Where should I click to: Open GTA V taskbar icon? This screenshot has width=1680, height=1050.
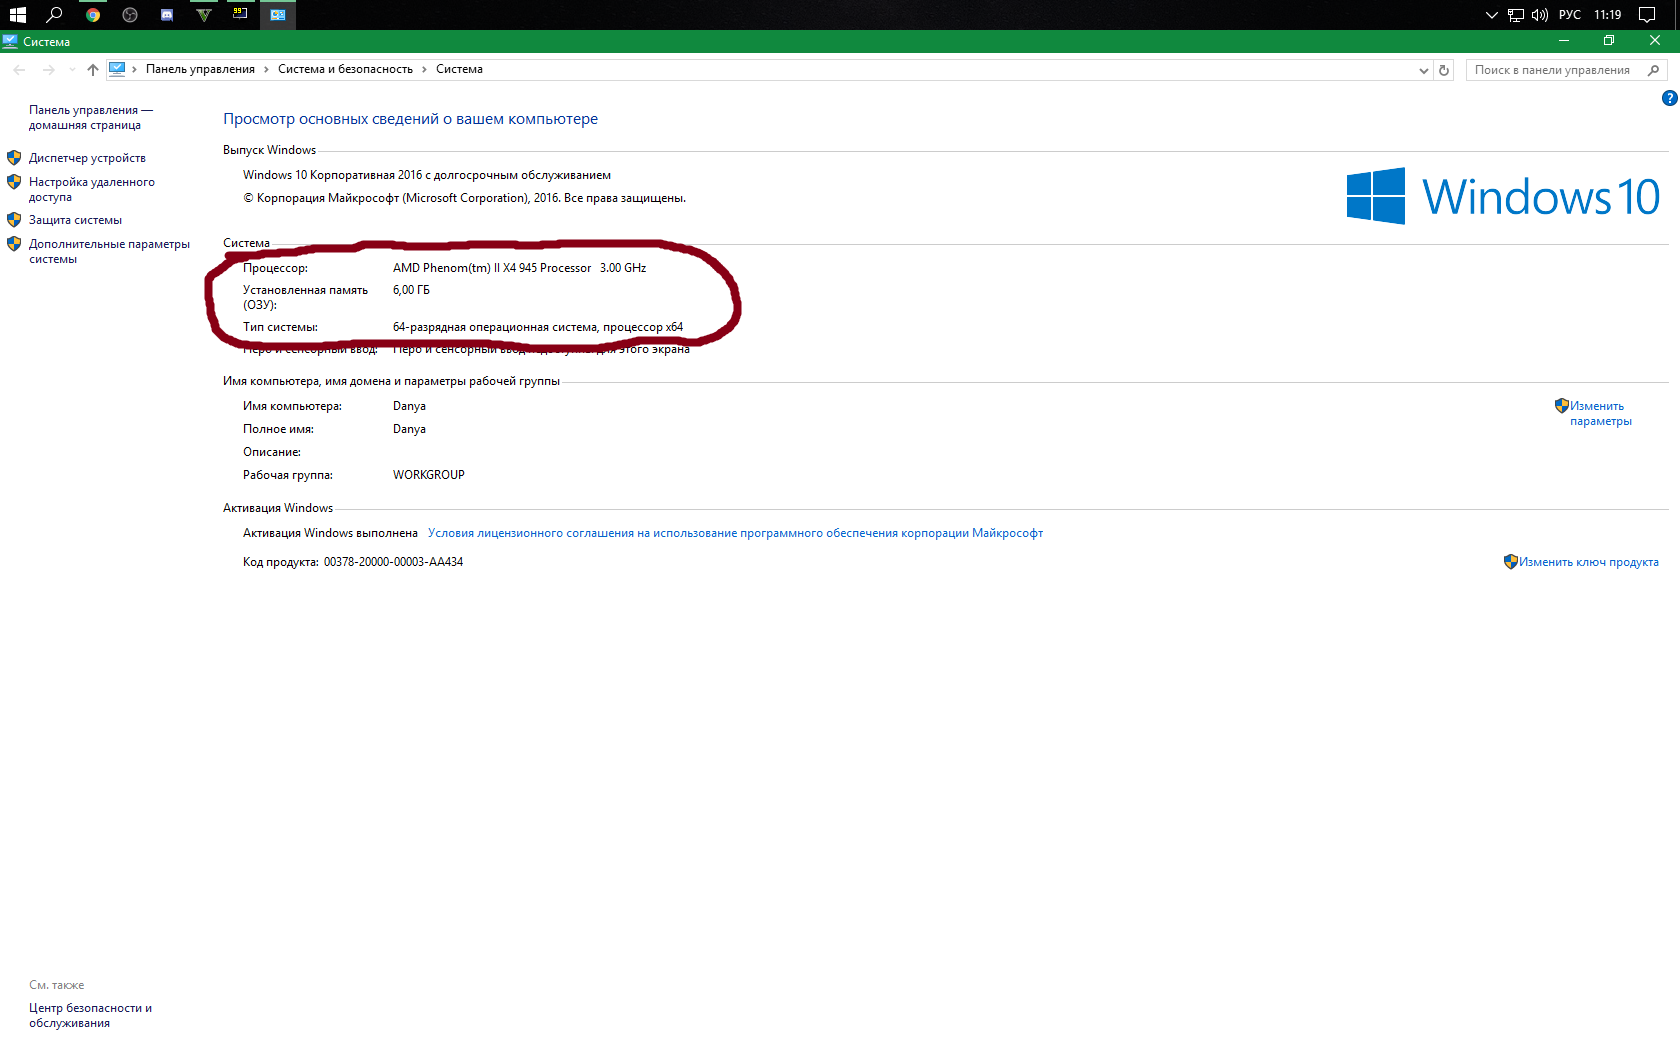(x=204, y=14)
